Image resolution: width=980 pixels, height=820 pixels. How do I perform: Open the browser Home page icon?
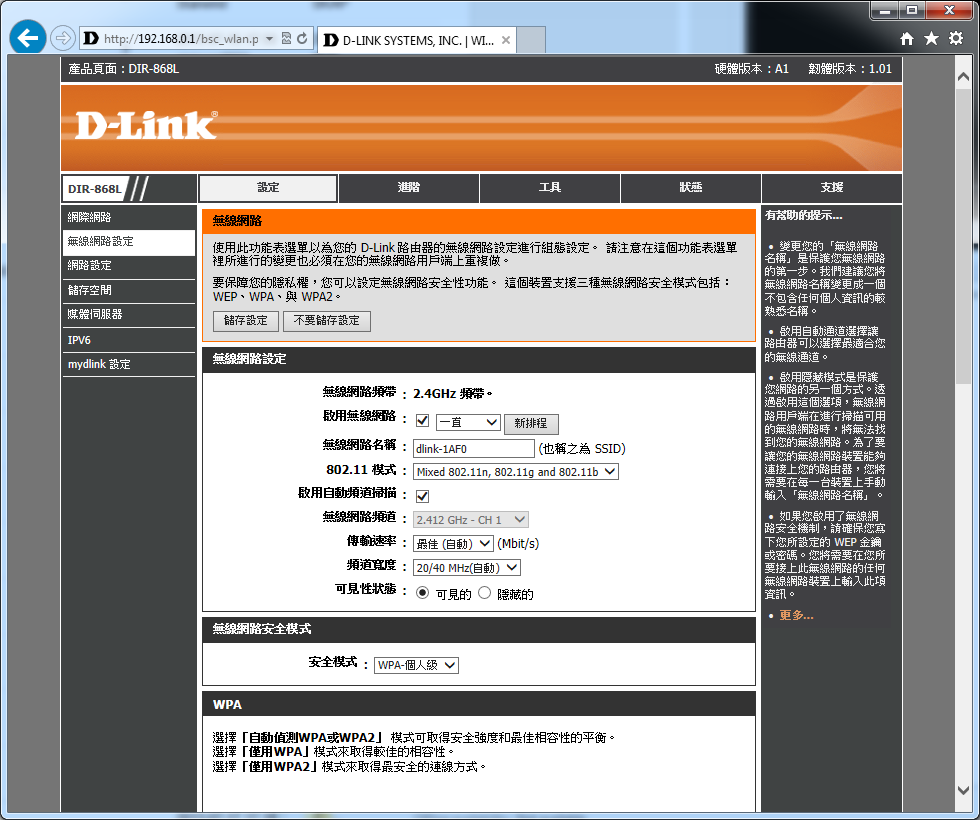907,38
